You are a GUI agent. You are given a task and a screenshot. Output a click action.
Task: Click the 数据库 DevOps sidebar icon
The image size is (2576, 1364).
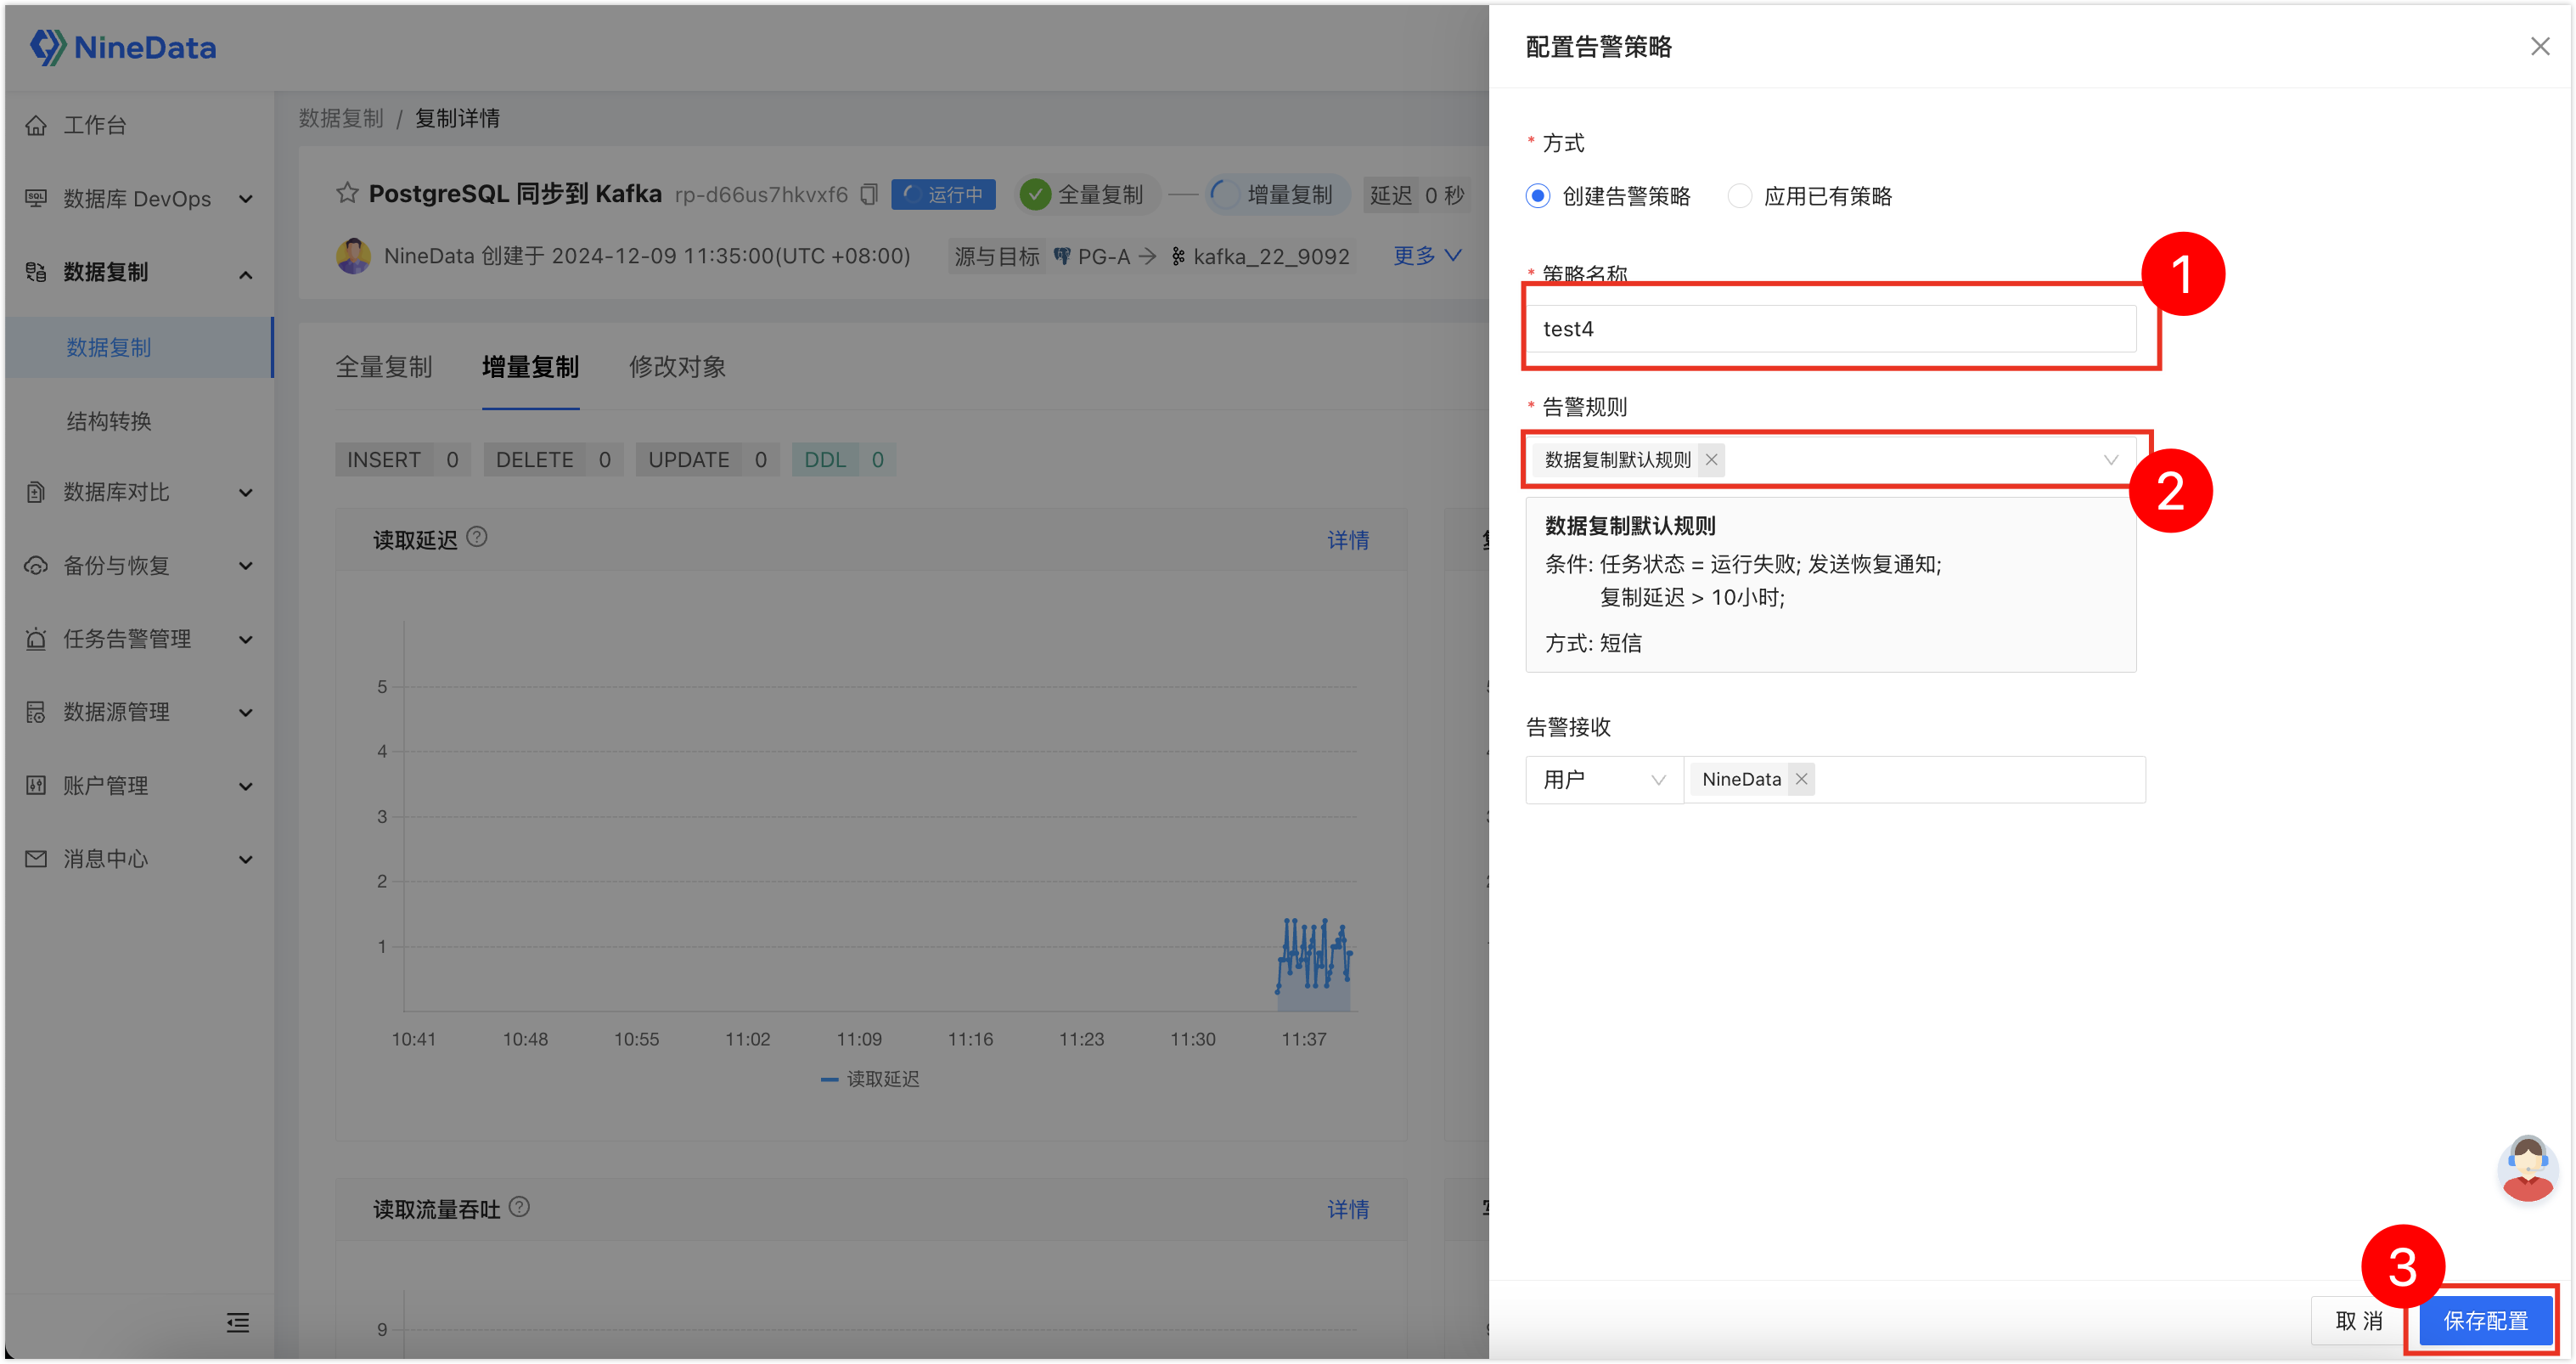pos(36,198)
